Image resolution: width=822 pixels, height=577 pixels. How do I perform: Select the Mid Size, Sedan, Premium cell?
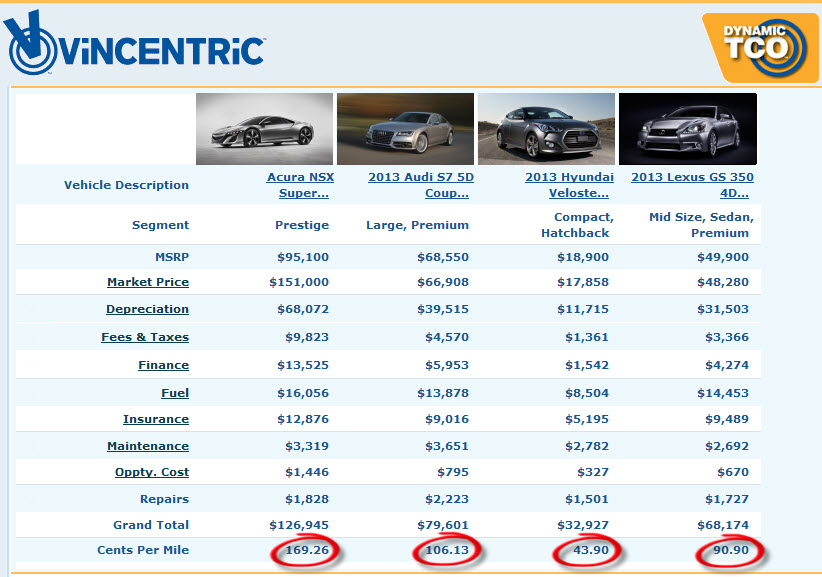(701, 225)
